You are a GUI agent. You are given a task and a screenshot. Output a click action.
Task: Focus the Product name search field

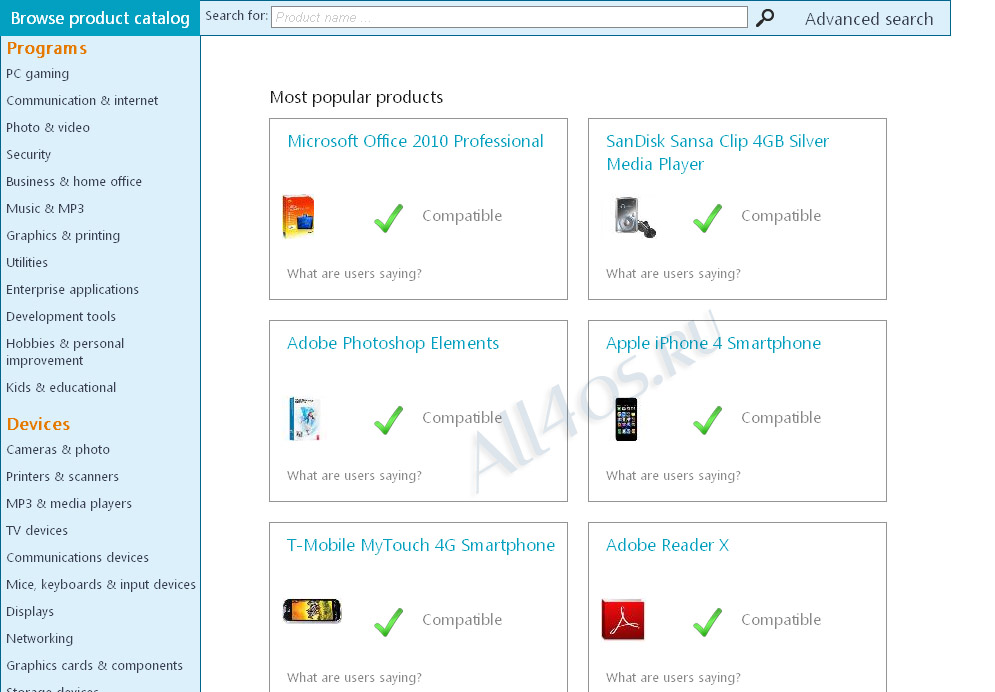509,17
